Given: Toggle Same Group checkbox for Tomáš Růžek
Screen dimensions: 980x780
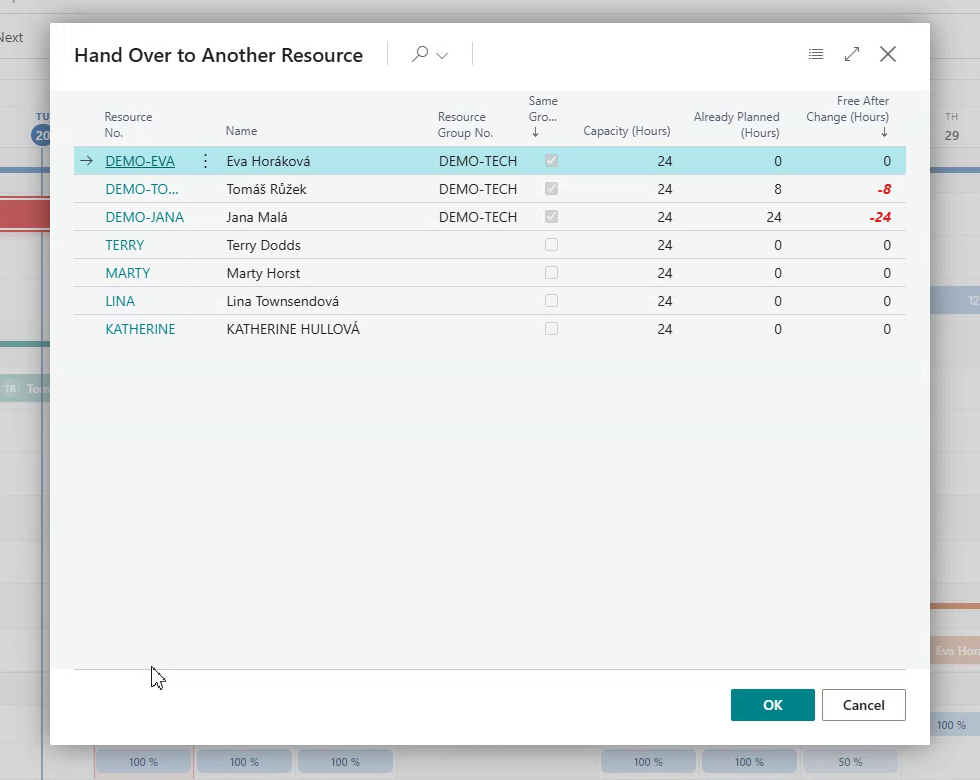Looking at the screenshot, I should 551,189.
